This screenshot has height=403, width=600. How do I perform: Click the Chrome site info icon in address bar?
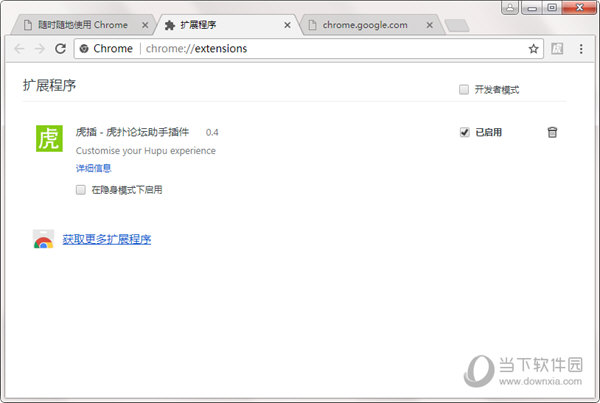[84, 49]
